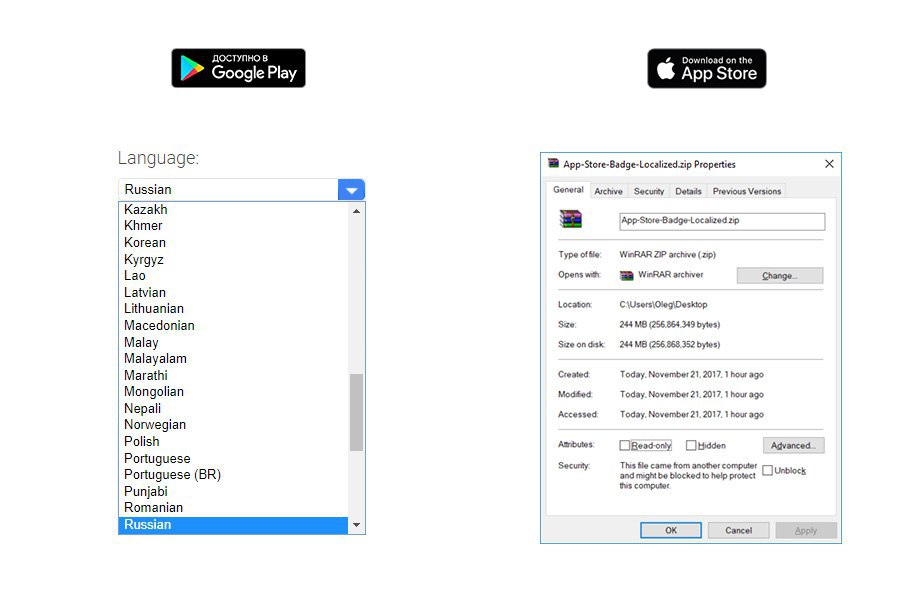Switch to the Archive tab
This screenshot has height=600, width=920.
[608, 191]
